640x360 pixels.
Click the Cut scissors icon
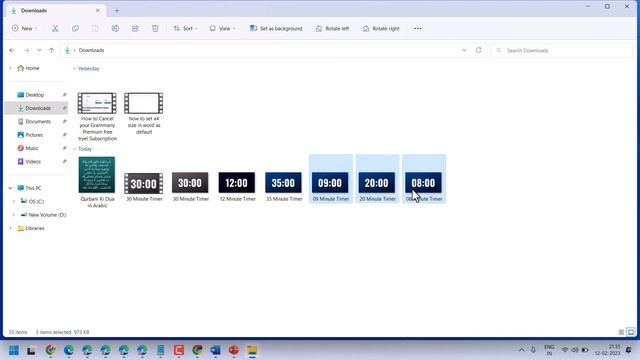pyautogui.click(x=55, y=29)
